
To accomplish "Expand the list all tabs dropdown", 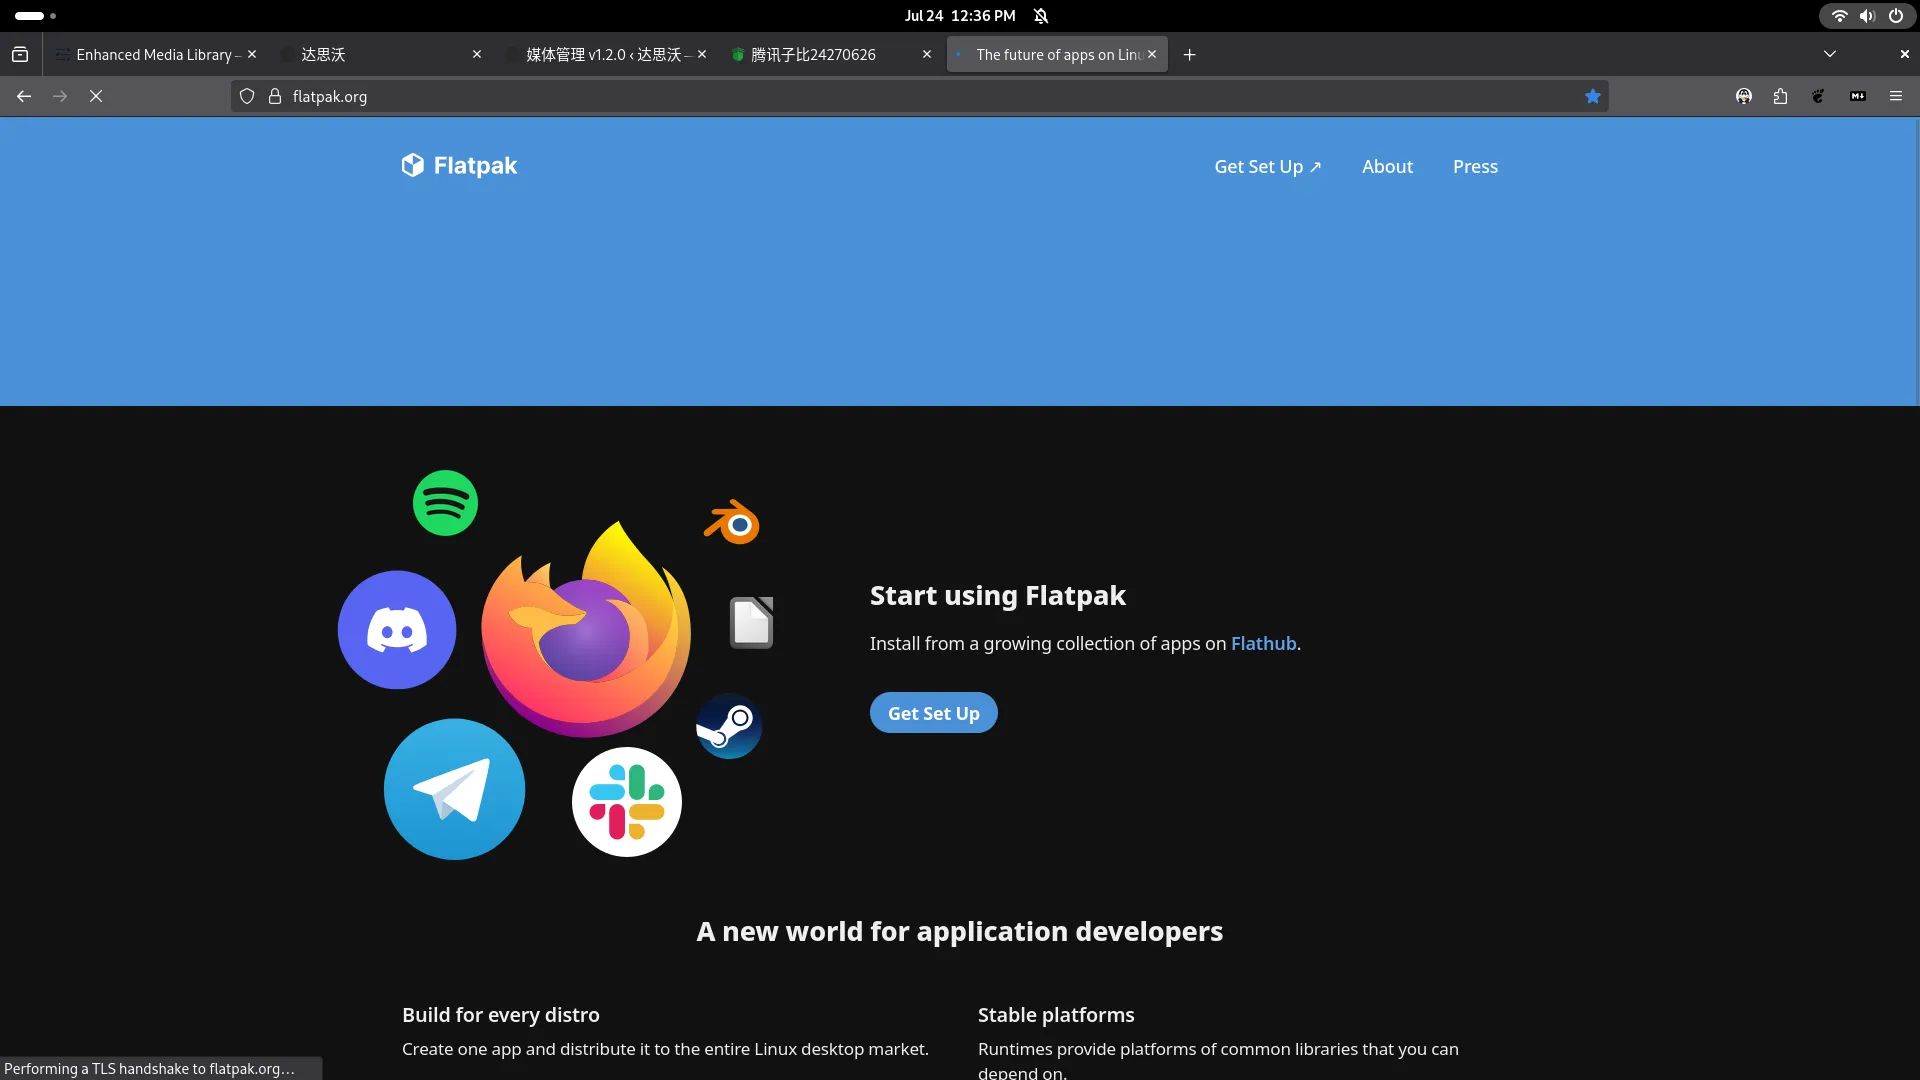I will pos(1830,54).
